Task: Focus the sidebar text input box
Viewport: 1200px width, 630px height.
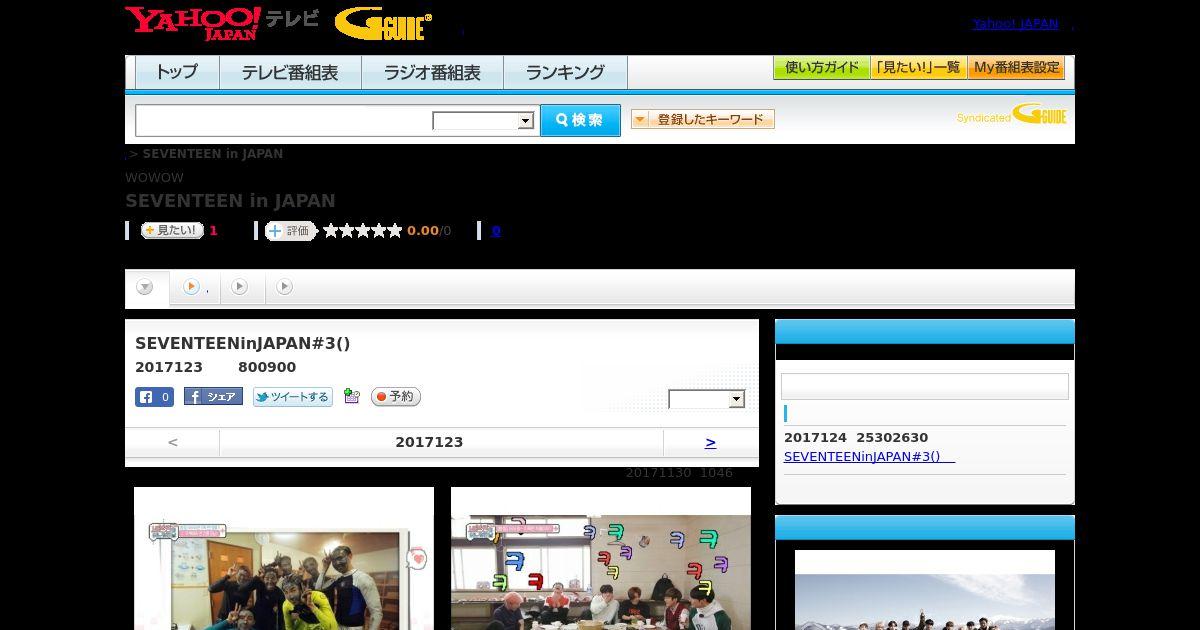Action: point(925,386)
